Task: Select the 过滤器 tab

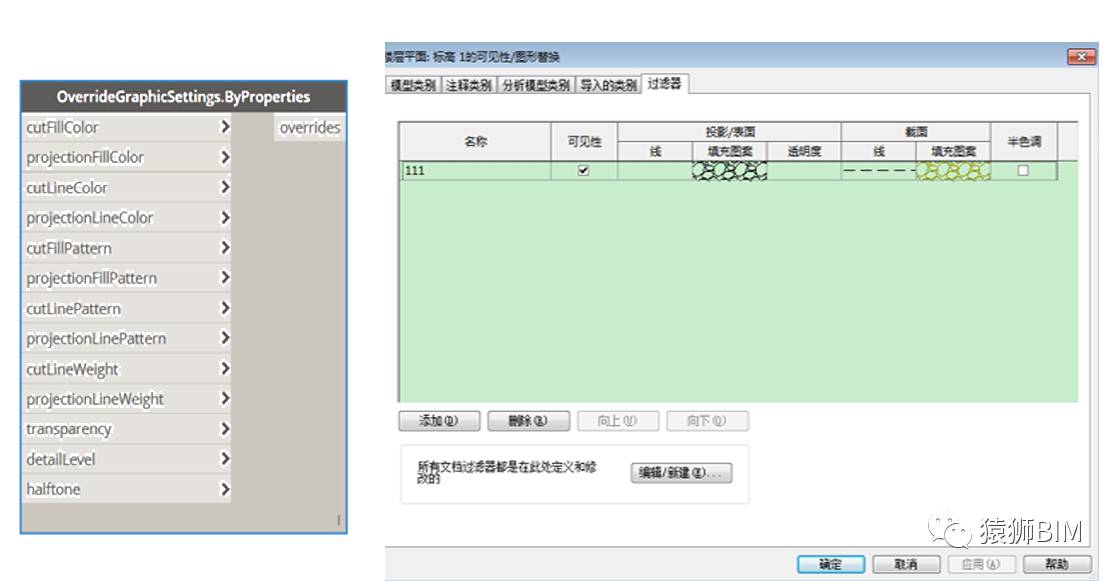Action: 664,84
